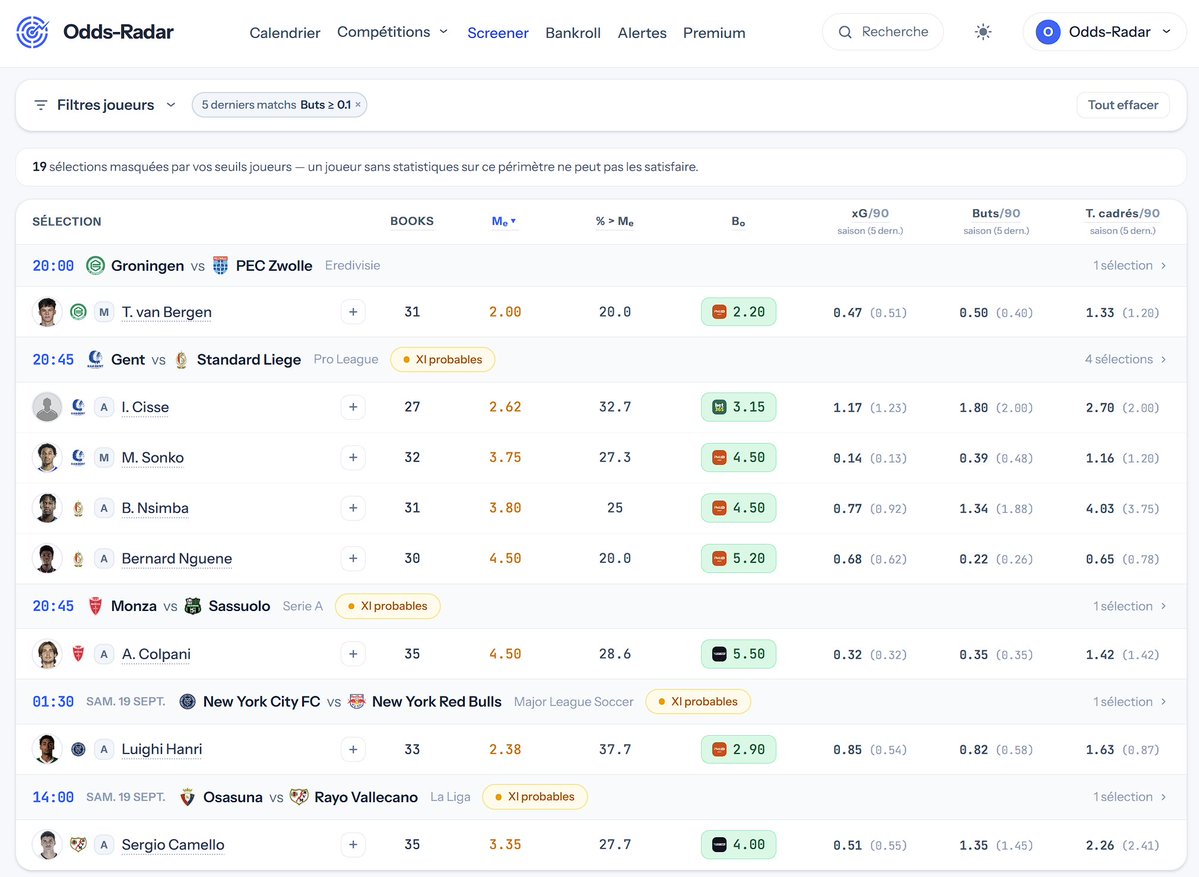Click the New York Red Bulls crest
The image size is (1199, 877).
pos(356,702)
